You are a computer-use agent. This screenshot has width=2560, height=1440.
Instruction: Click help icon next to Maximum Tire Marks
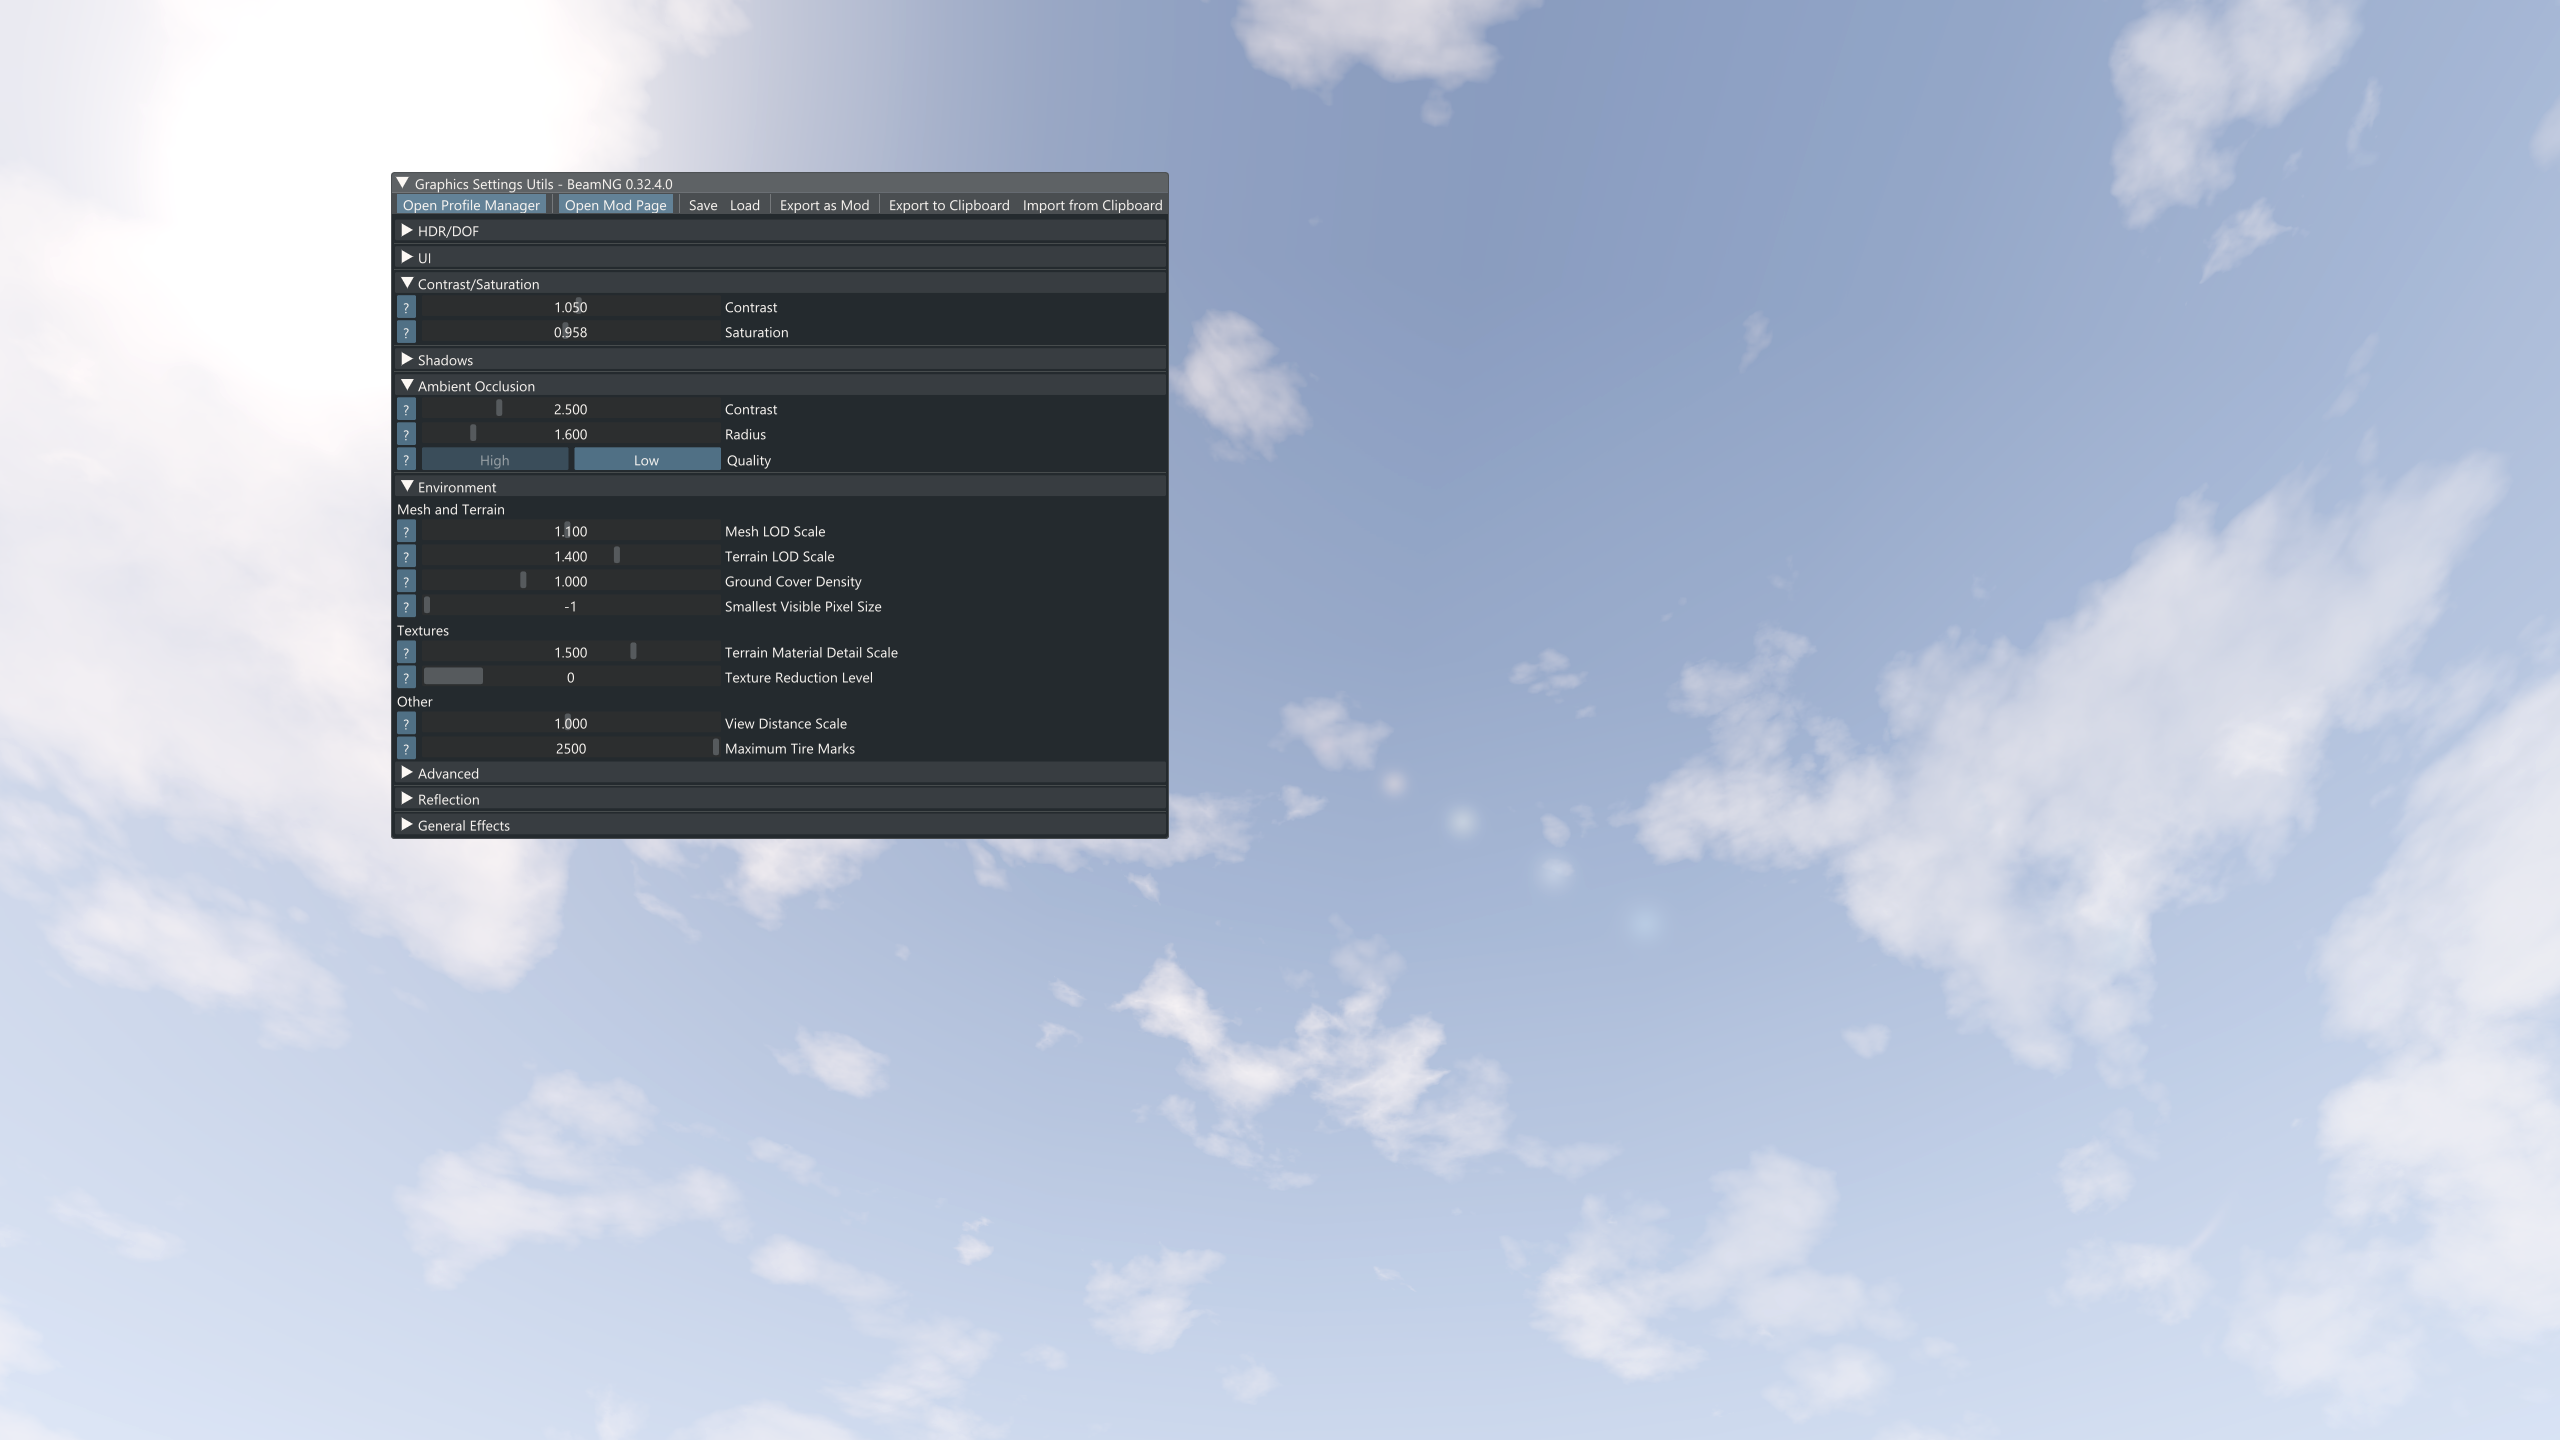(x=406, y=748)
